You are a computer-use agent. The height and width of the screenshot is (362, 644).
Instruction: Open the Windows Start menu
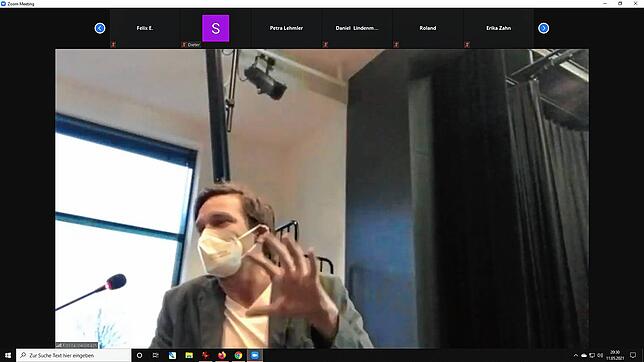click(8, 355)
